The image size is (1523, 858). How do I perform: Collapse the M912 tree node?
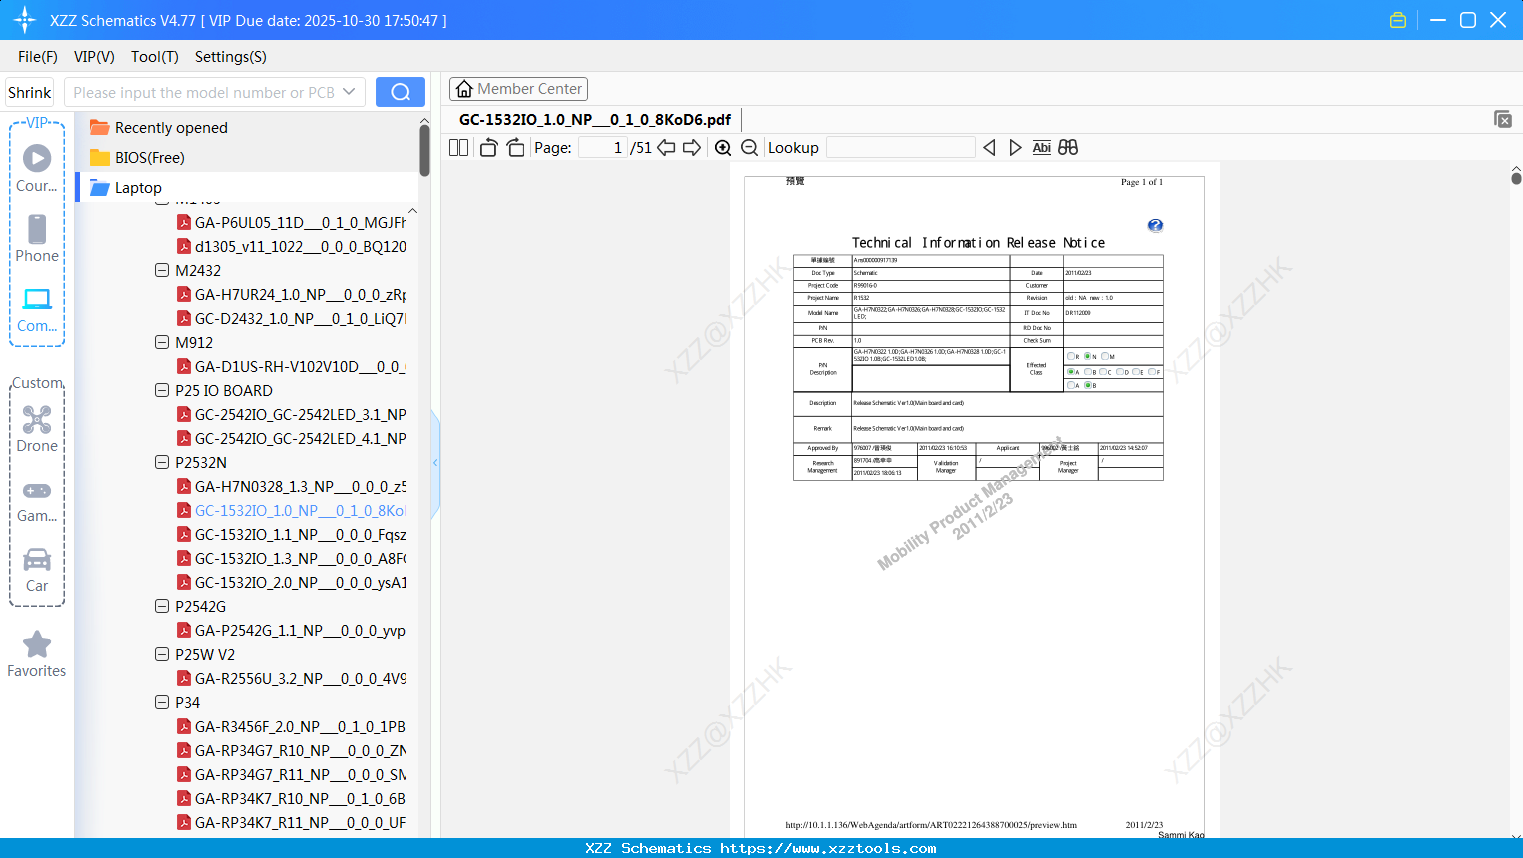(162, 342)
